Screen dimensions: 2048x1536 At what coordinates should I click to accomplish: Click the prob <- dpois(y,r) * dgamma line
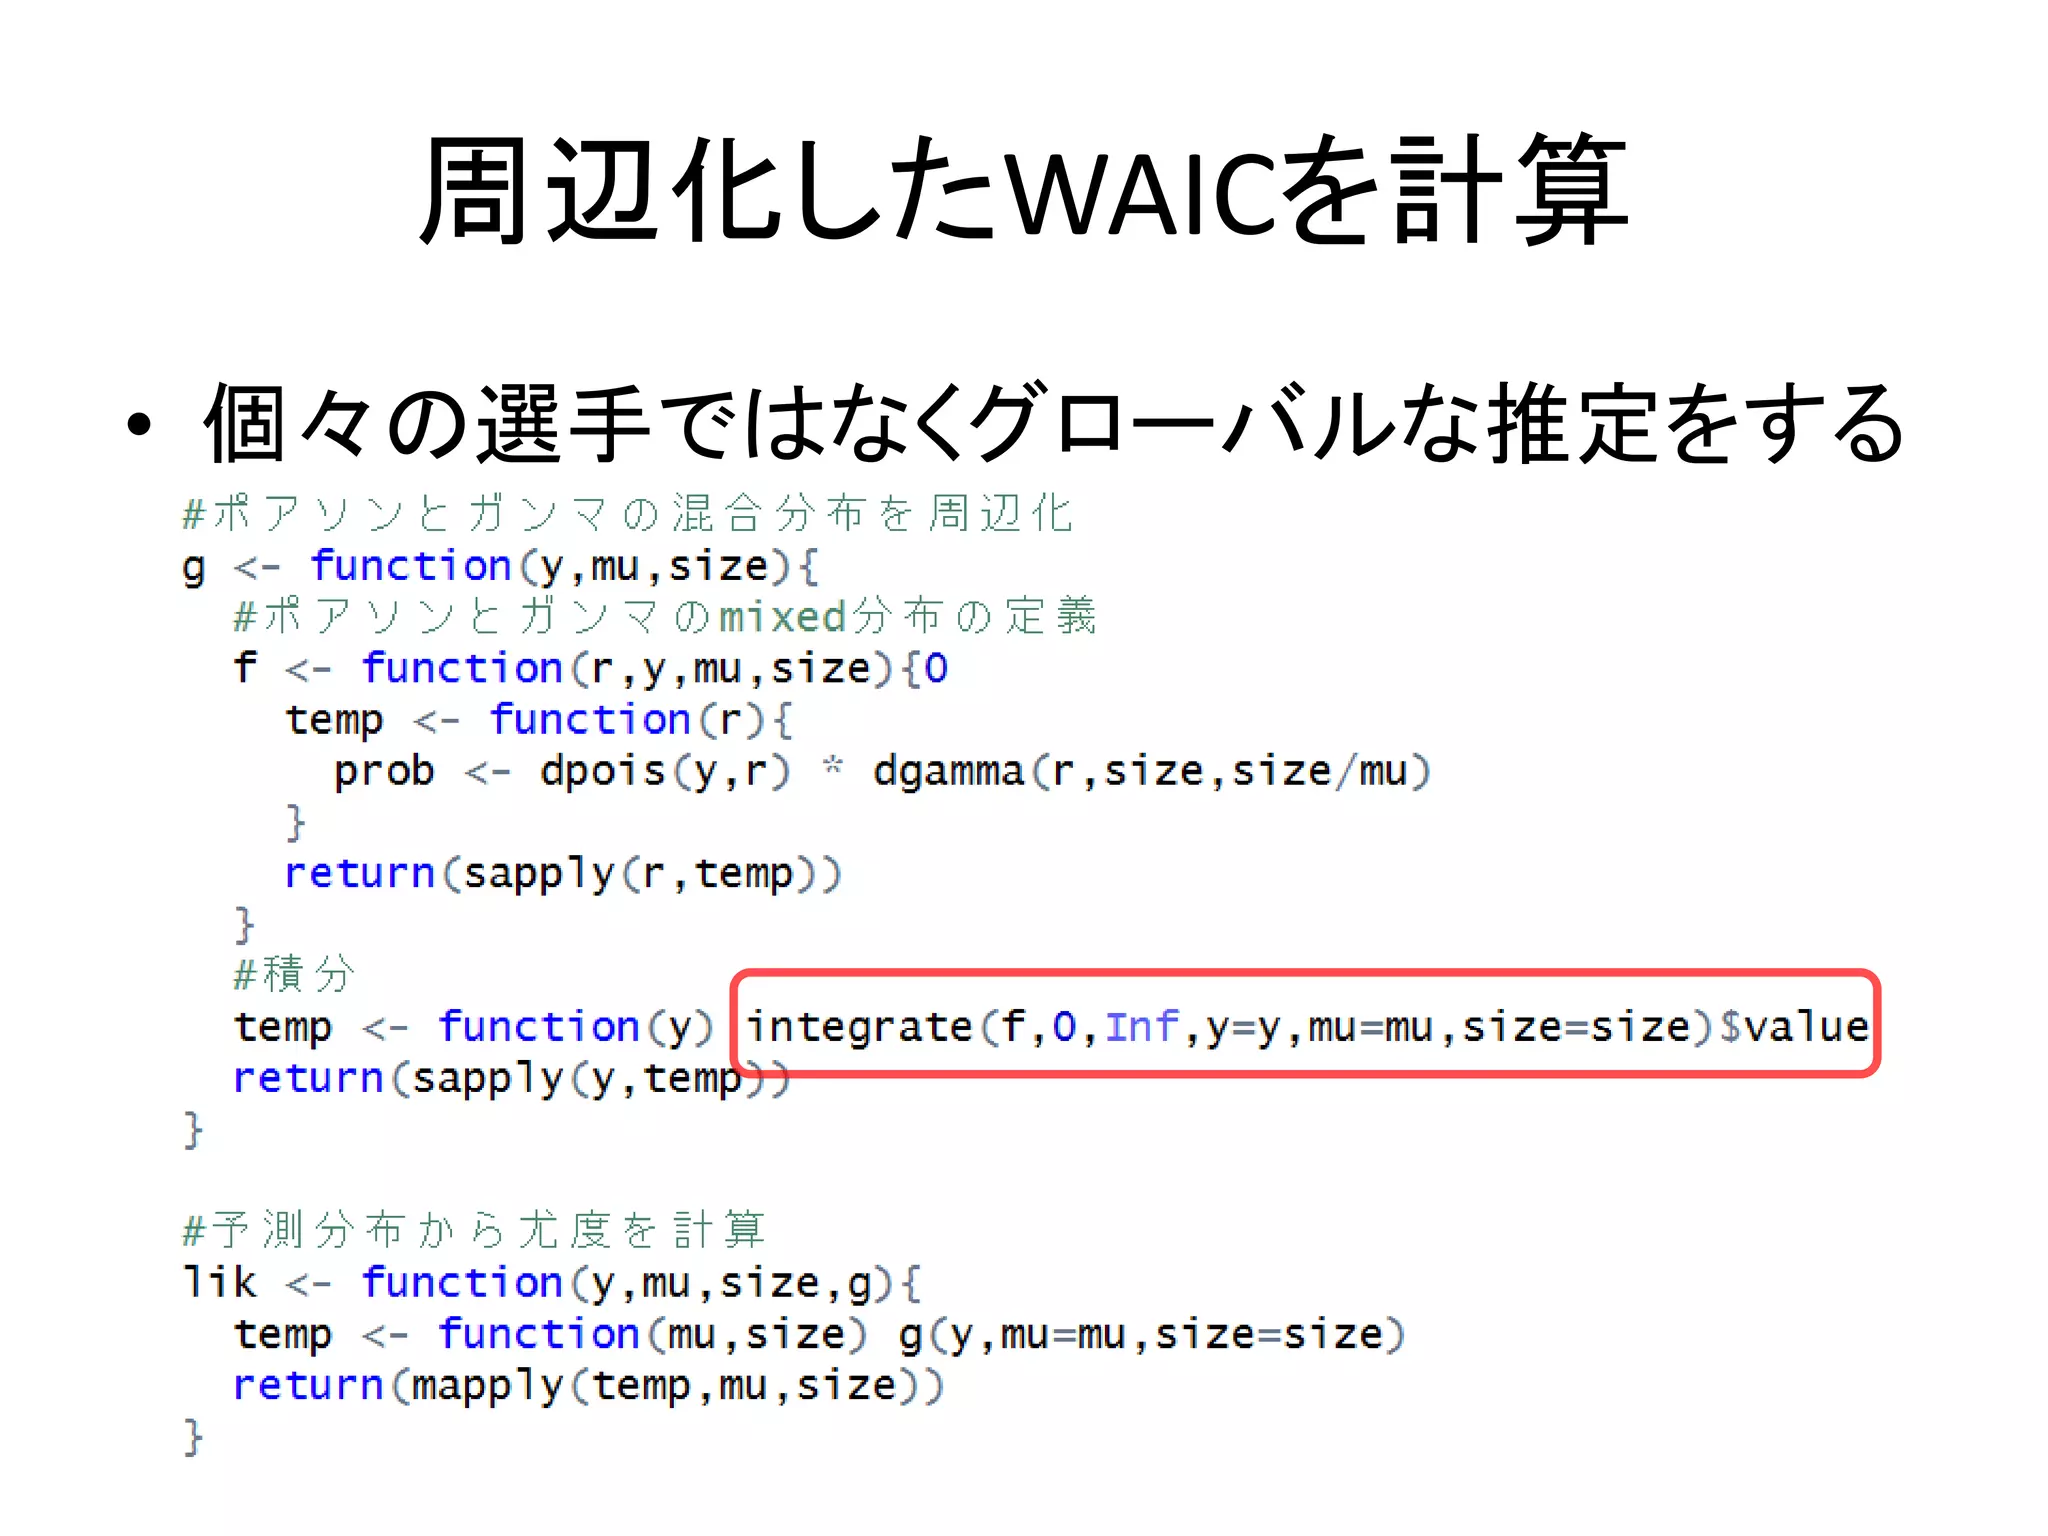(x=884, y=772)
